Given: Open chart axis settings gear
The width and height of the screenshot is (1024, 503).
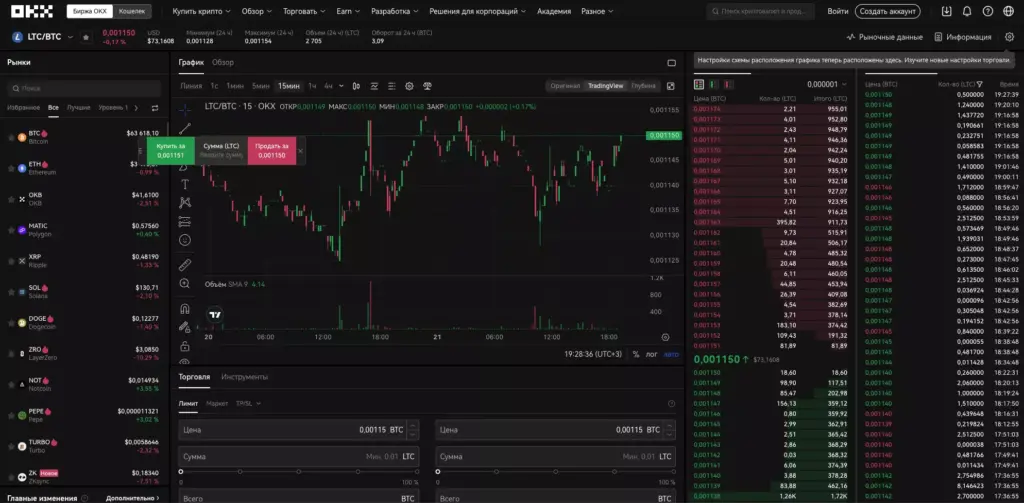Looking at the screenshot, I should point(665,337).
